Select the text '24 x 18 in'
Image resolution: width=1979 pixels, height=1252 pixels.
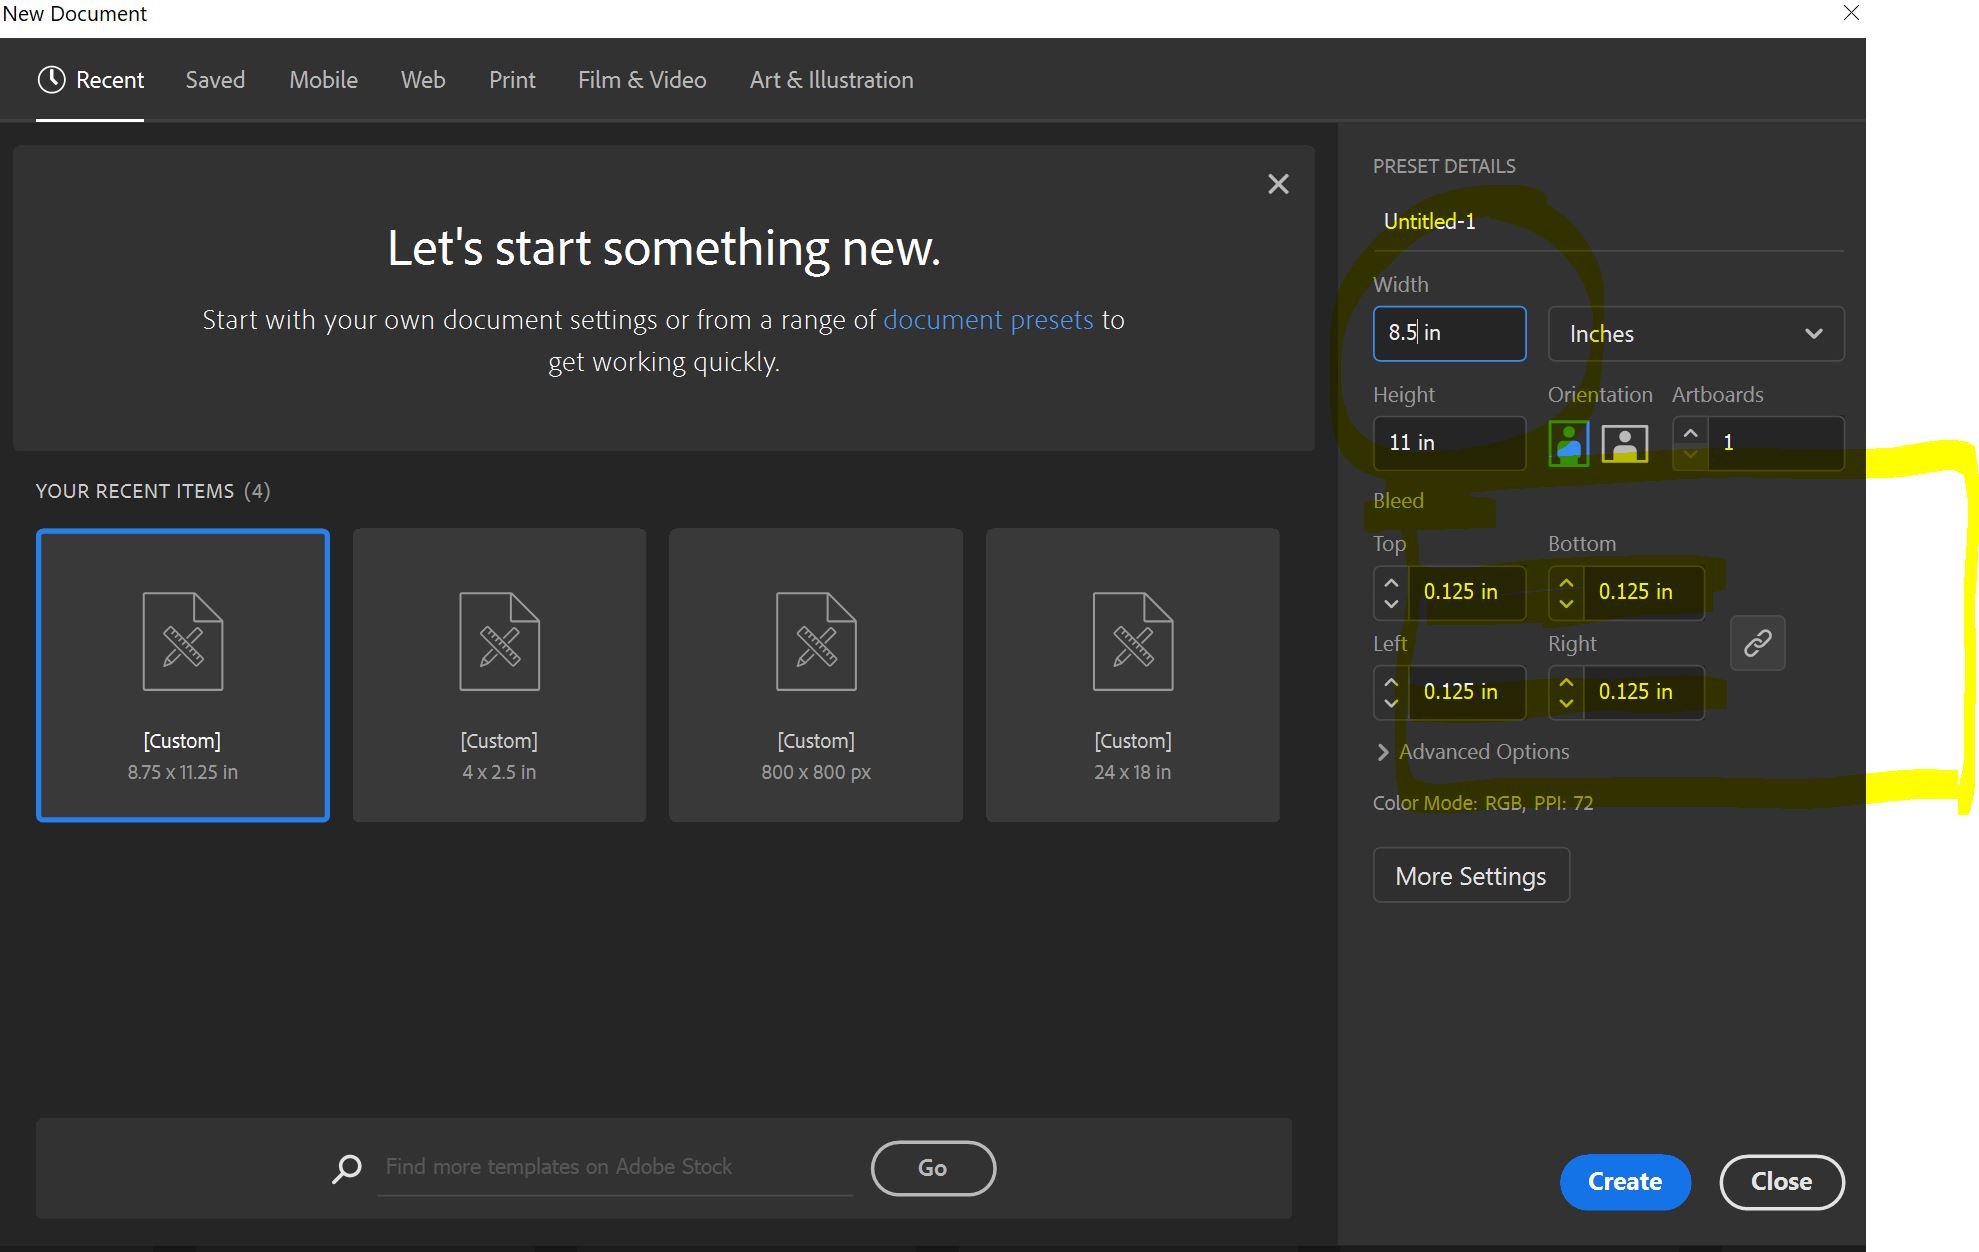point(1133,772)
